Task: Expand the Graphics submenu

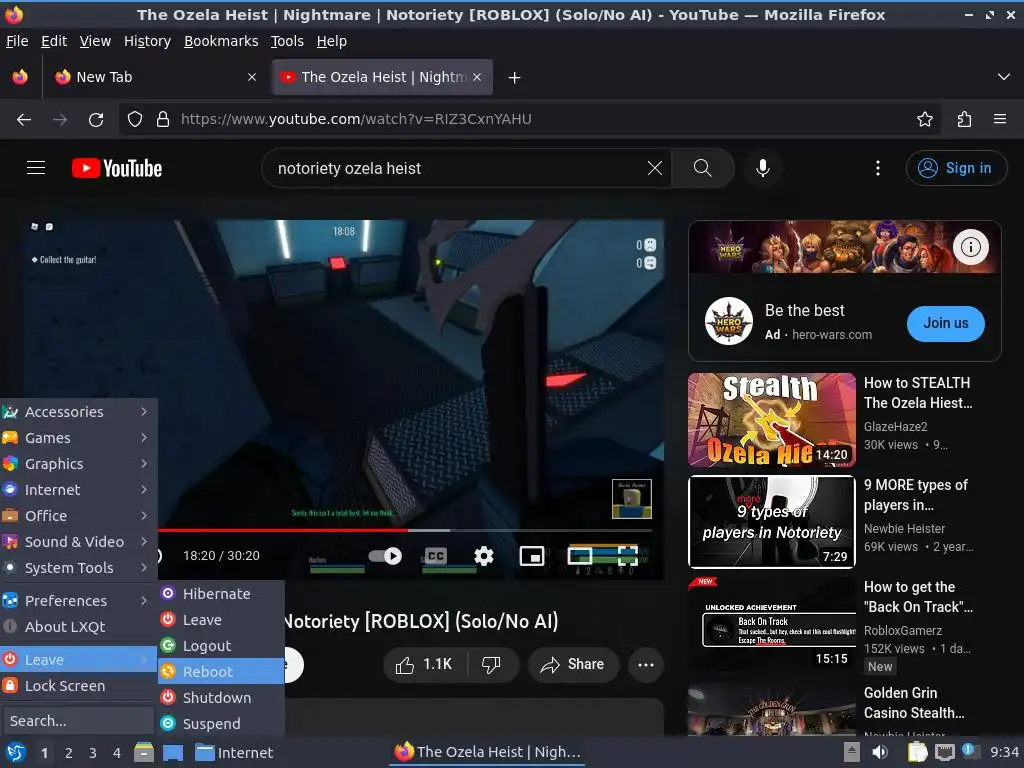Action: pos(78,464)
